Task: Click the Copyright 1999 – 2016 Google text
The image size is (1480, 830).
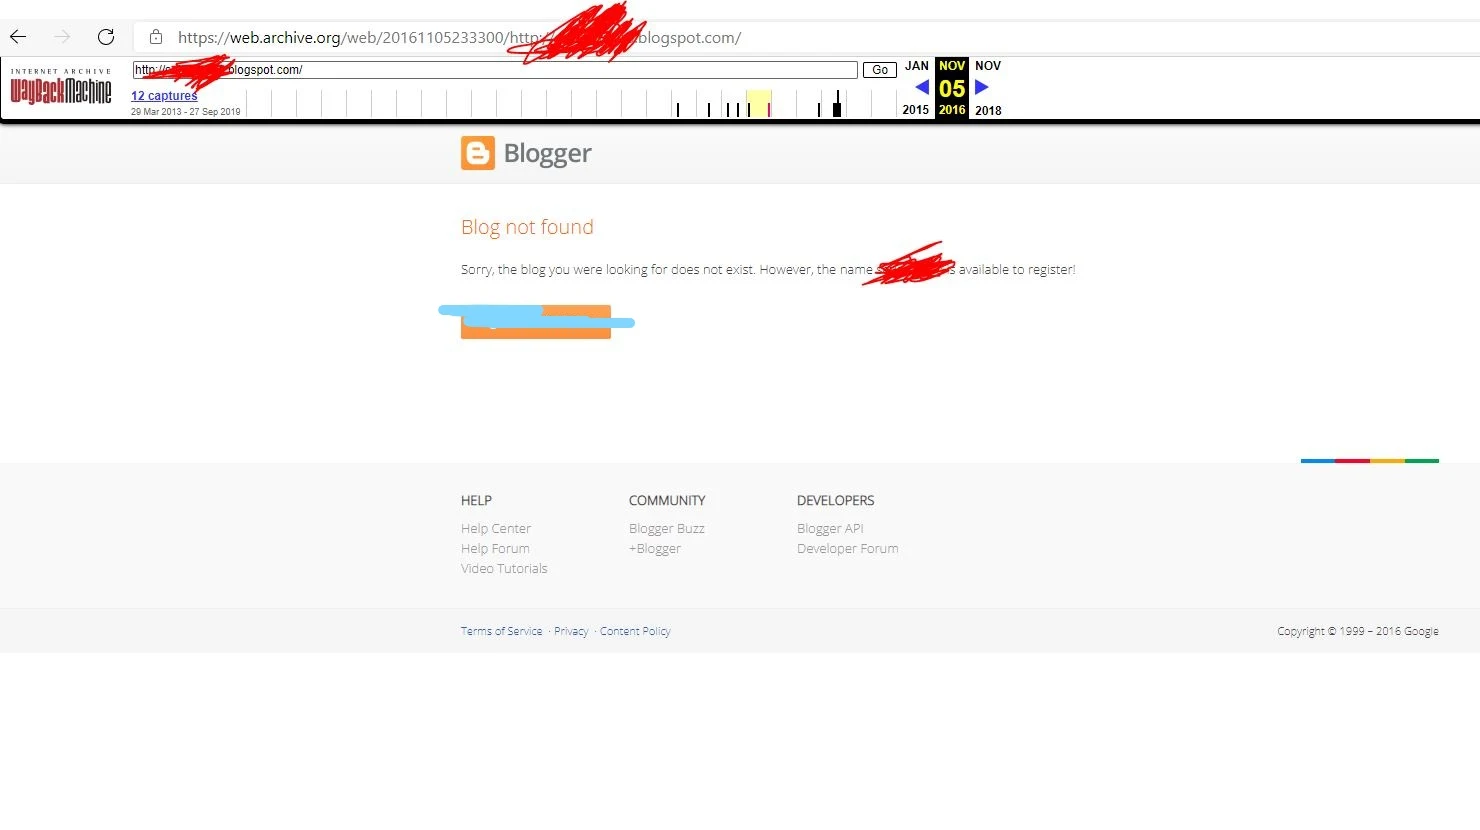Action: click(x=1358, y=631)
